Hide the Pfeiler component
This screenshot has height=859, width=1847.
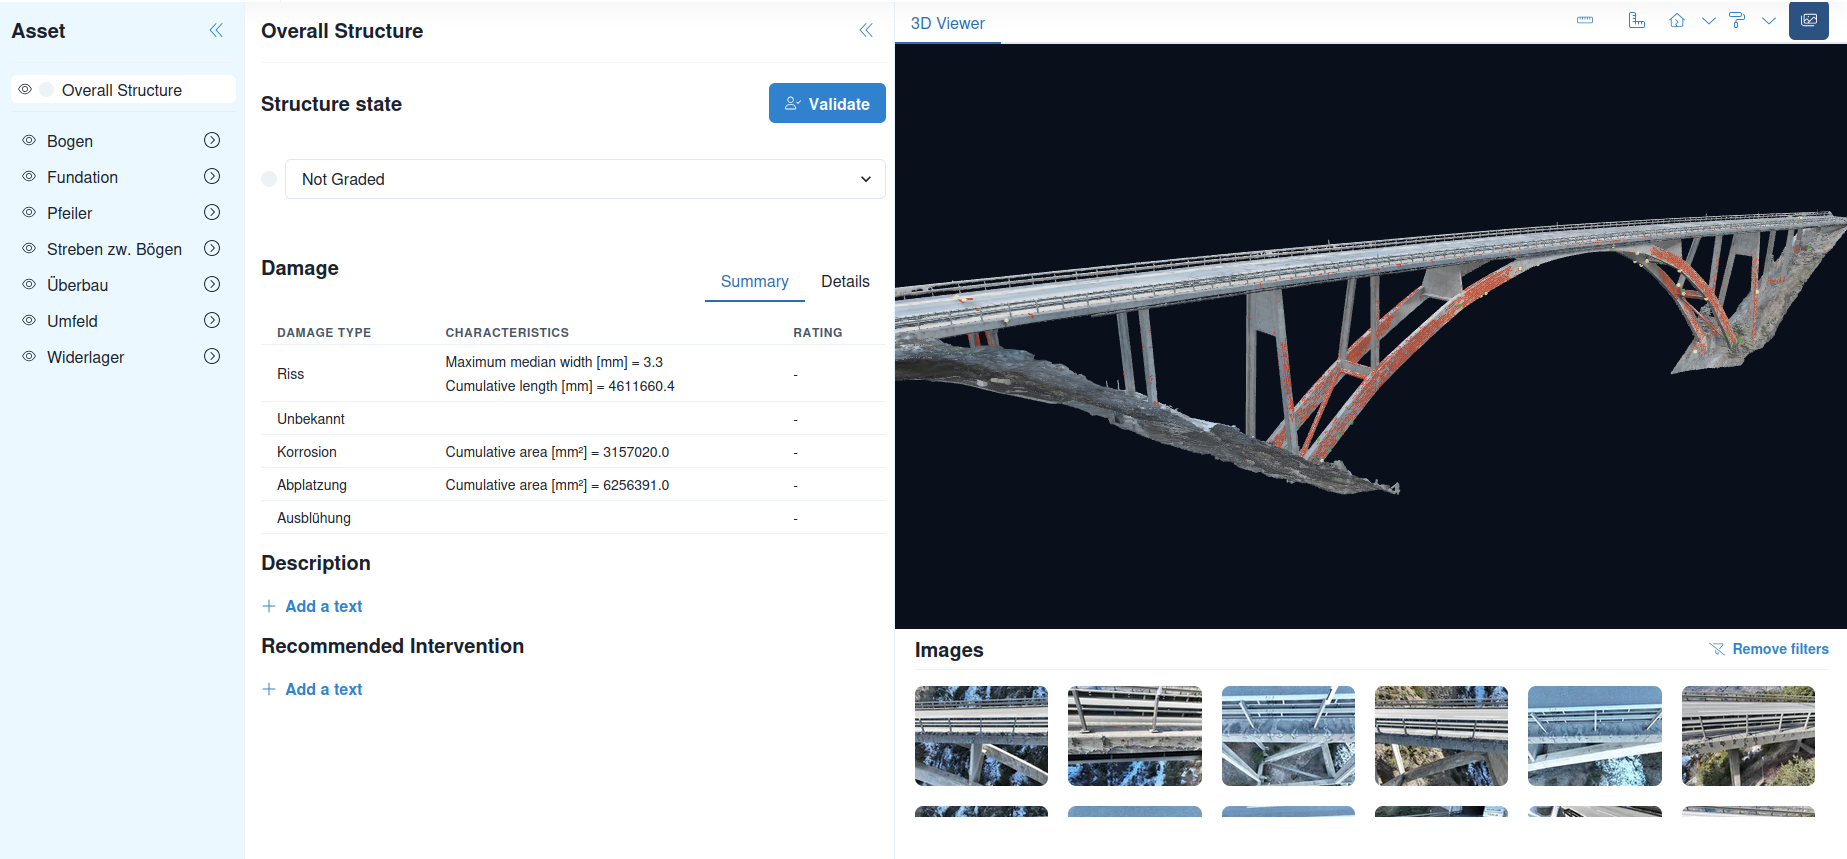click(29, 213)
